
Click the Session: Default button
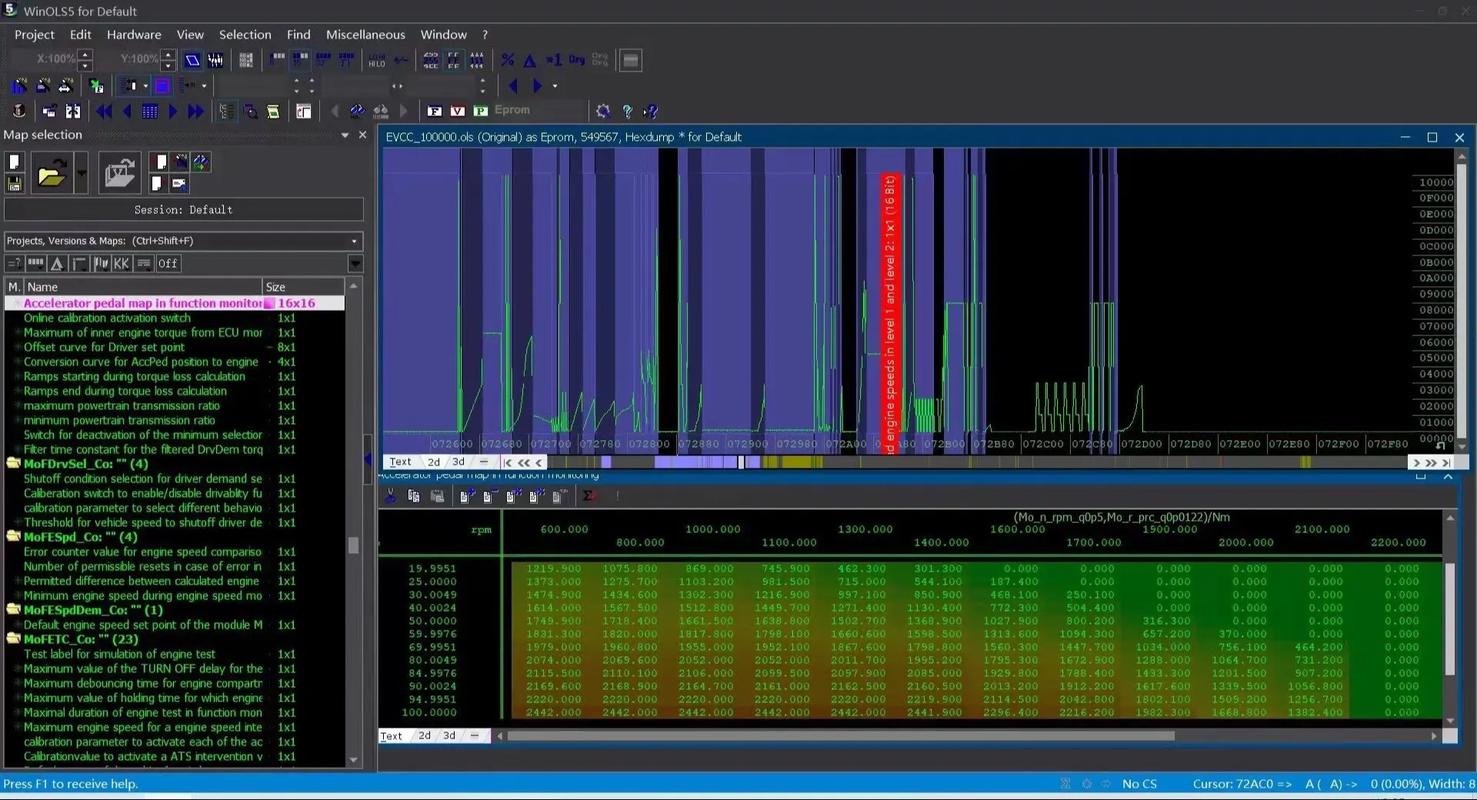coord(183,209)
